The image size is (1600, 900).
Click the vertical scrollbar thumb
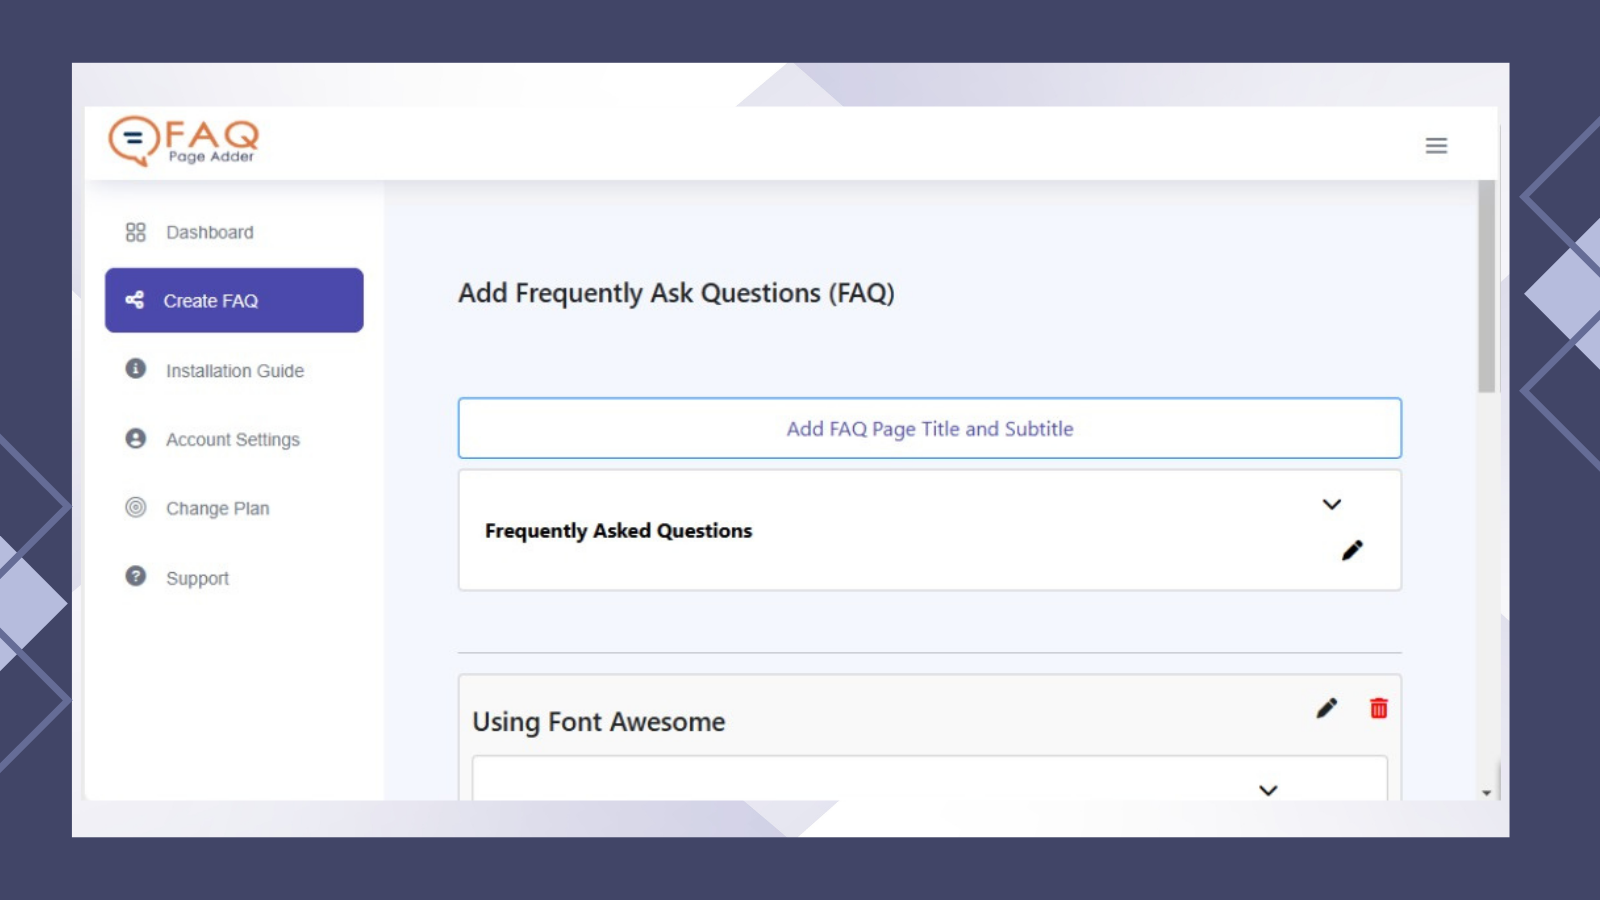point(1487,286)
